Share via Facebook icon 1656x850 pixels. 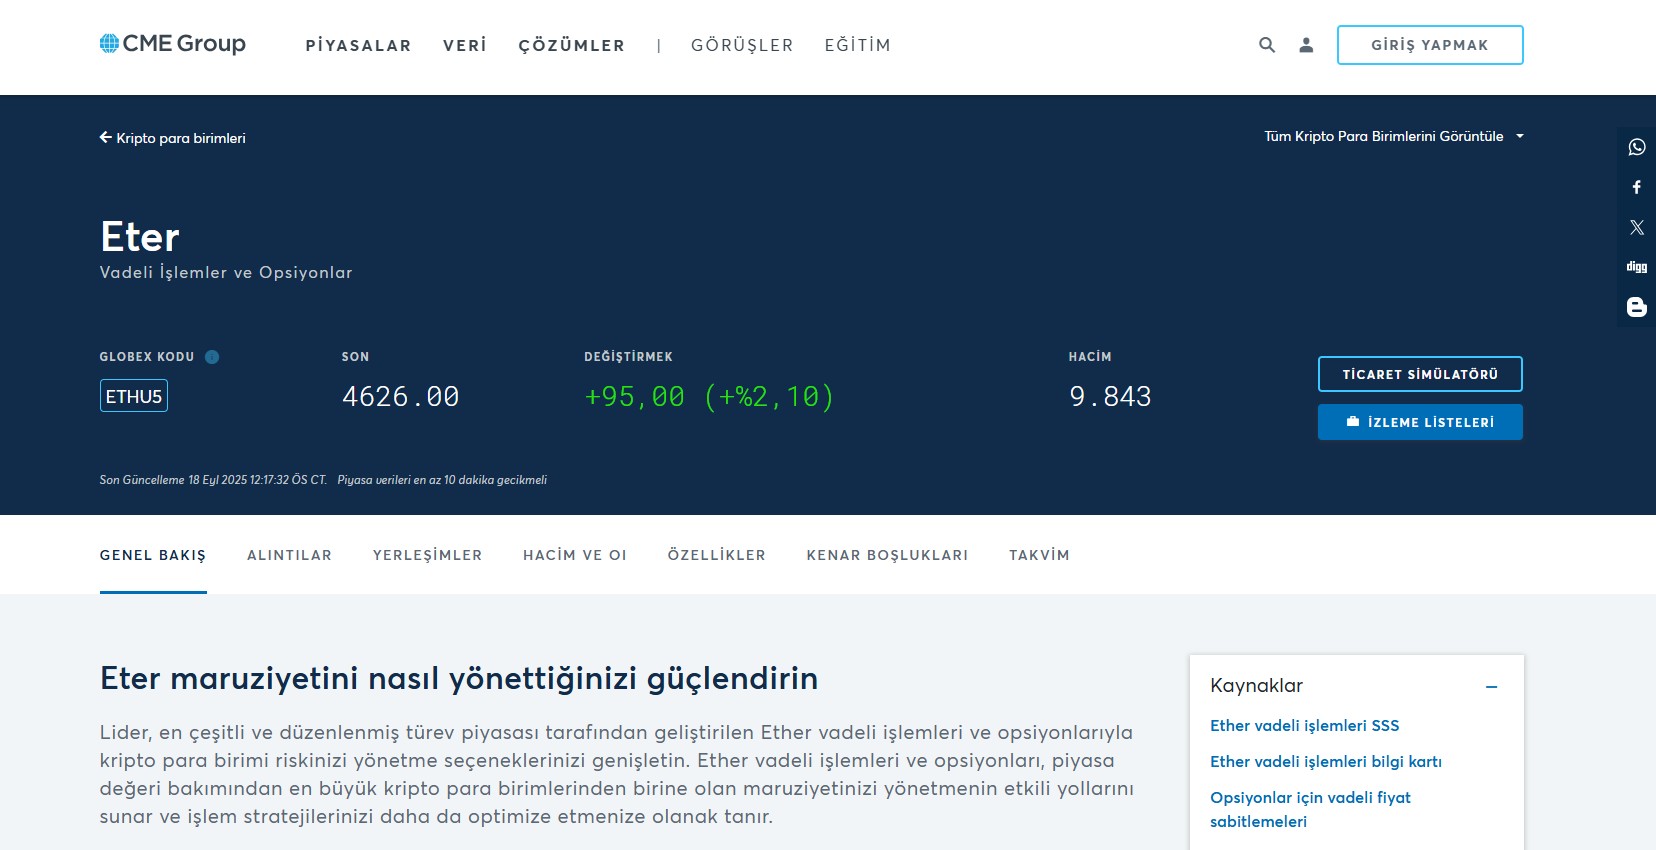(x=1637, y=187)
